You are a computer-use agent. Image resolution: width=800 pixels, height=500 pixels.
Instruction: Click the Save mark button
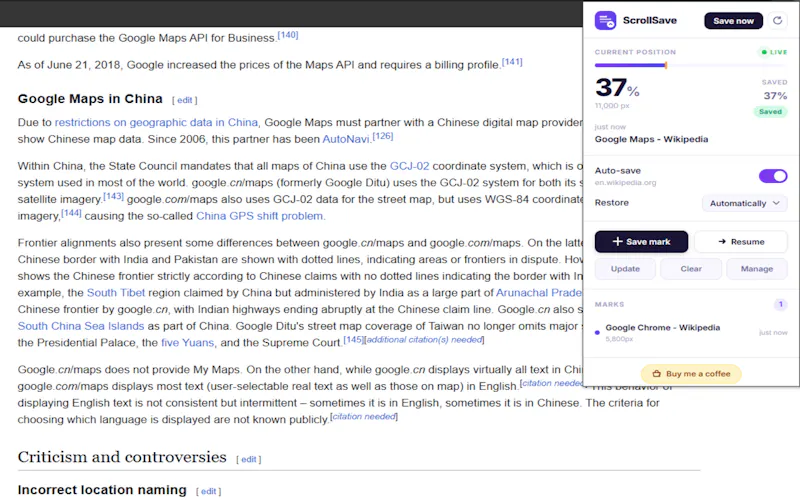pos(641,242)
